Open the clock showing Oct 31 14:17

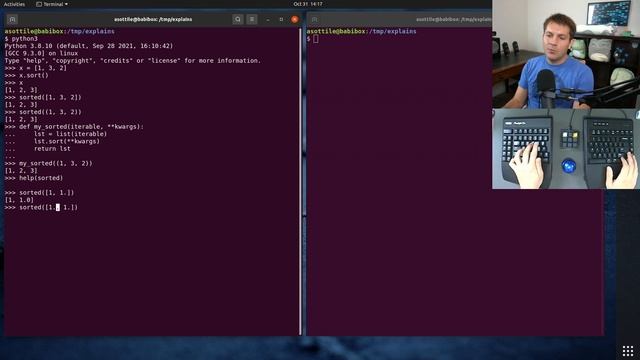point(308,4)
